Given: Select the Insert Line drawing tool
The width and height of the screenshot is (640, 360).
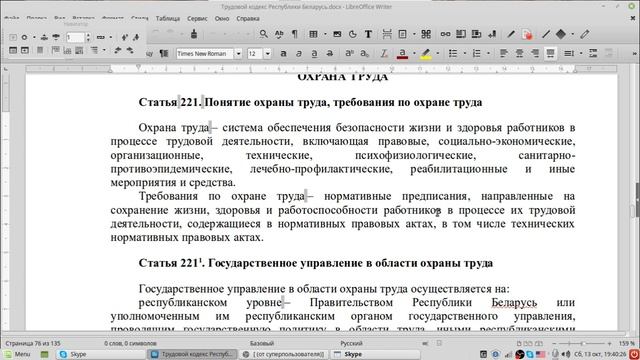Looking at the screenshot, I should point(546,34).
